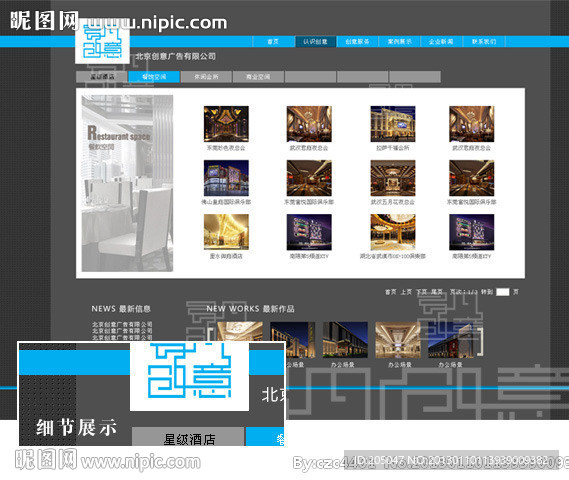Screen dimensions: 569x480
Task: Open the 湖北省武汉市 OK-100 俱乐部 thumbnail
Action: coord(393,232)
